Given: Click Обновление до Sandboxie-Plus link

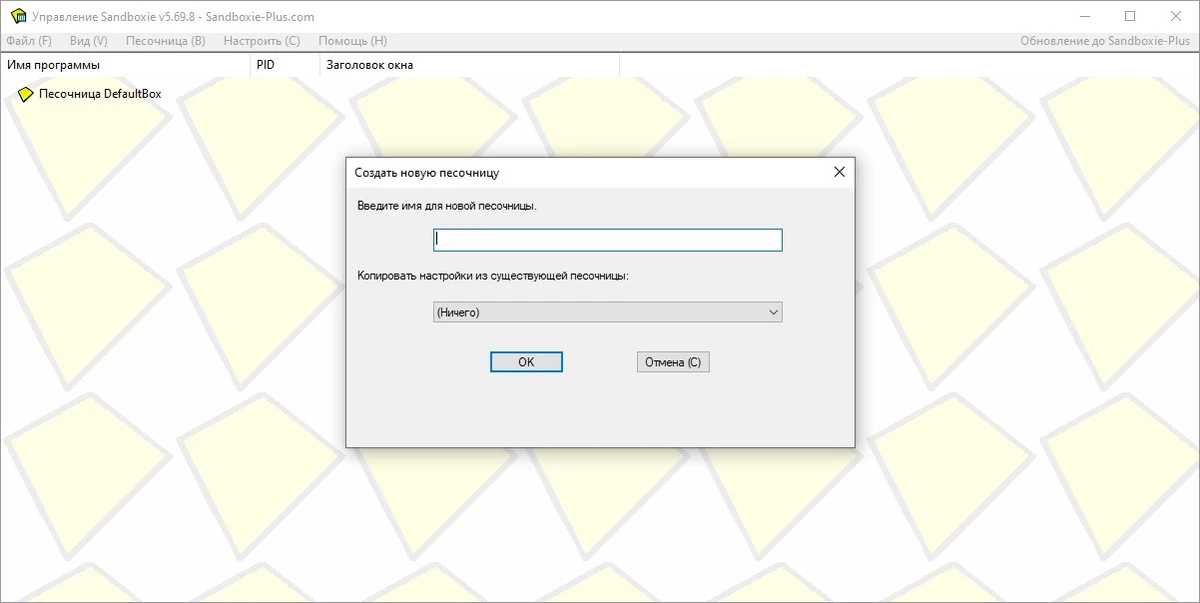Looking at the screenshot, I should pyautogui.click(x=1106, y=41).
